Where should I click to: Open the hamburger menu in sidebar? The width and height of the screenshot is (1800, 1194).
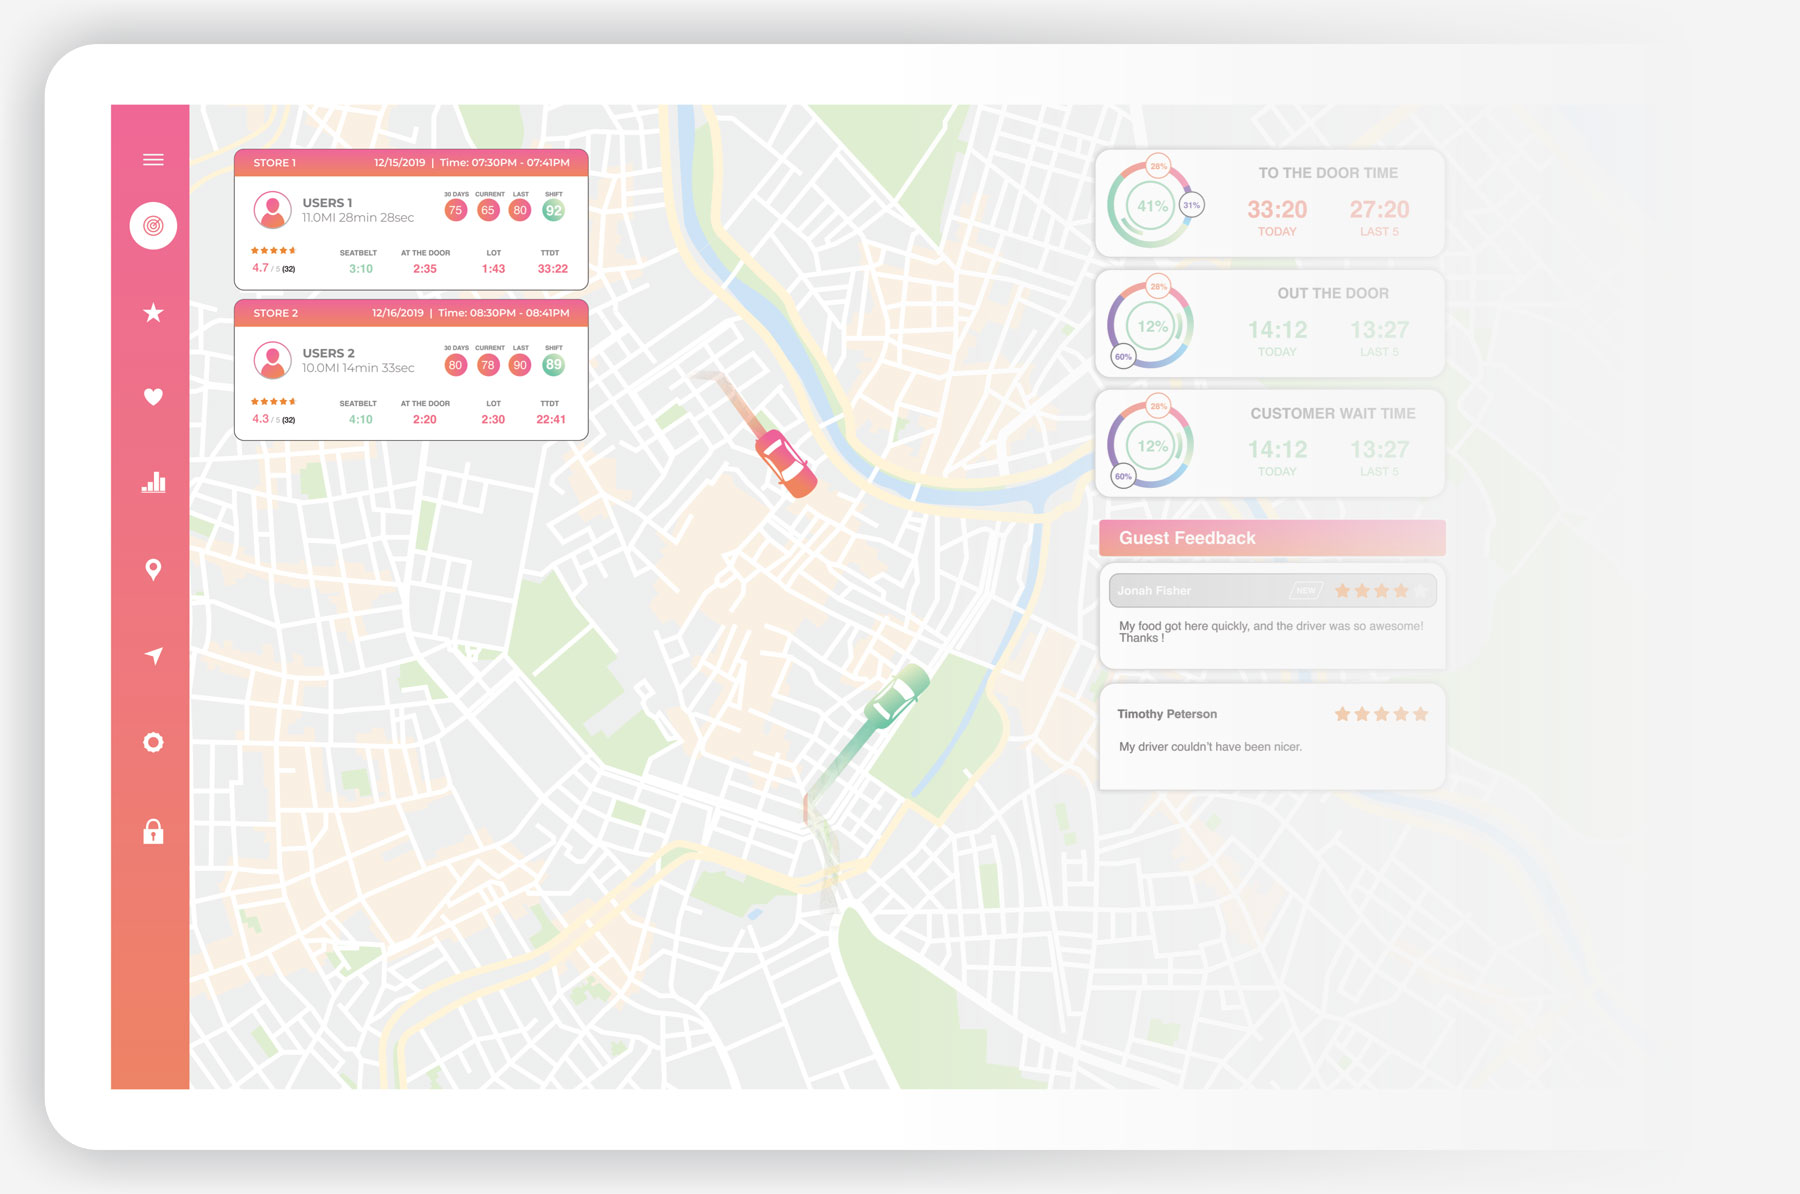[153, 160]
